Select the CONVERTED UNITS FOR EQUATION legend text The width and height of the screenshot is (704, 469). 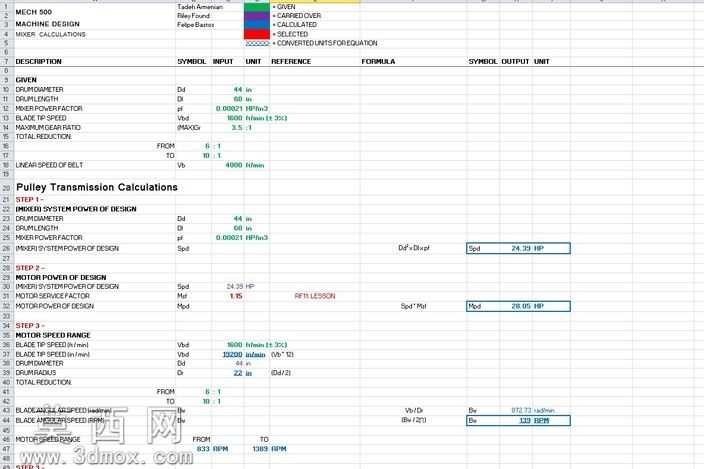pyautogui.click(x=325, y=43)
